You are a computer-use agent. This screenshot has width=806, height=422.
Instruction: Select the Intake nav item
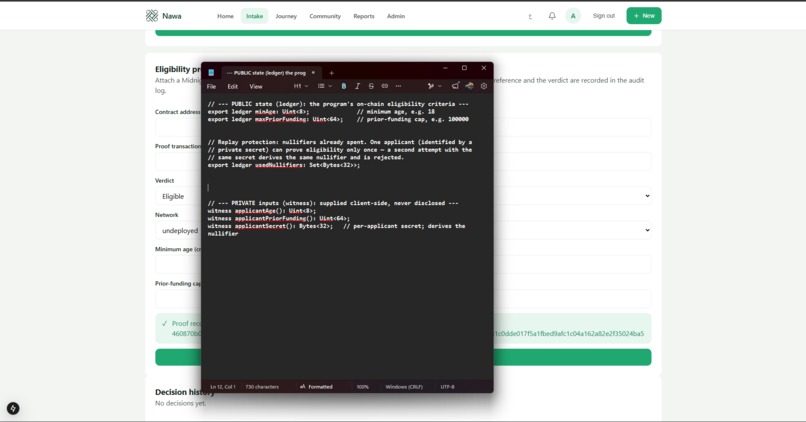coord(254,16)
